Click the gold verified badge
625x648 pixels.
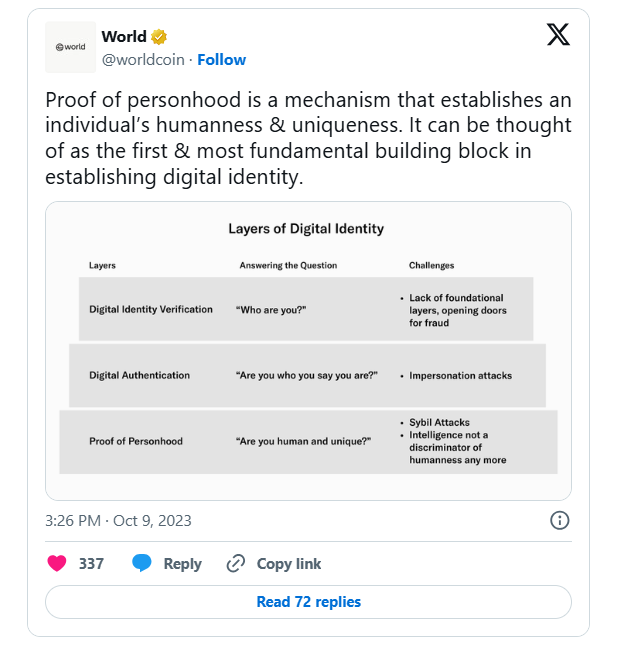159,37
